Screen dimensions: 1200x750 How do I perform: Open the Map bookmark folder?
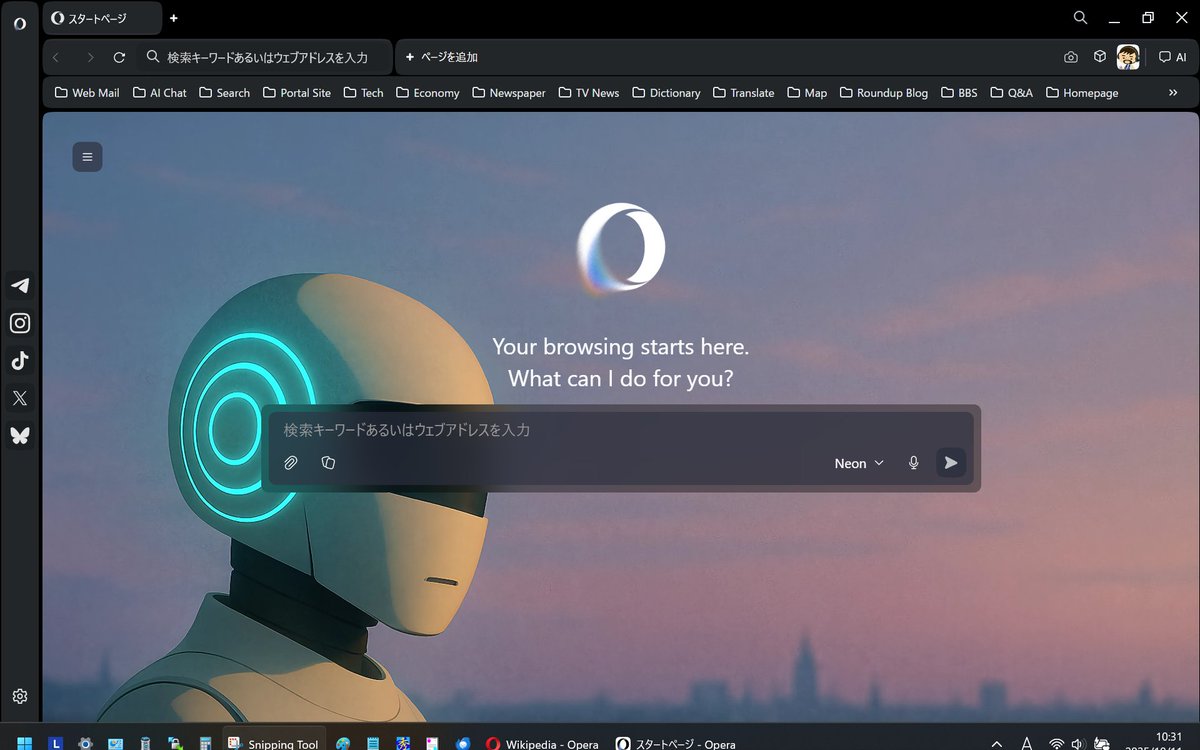coord(808,93)
